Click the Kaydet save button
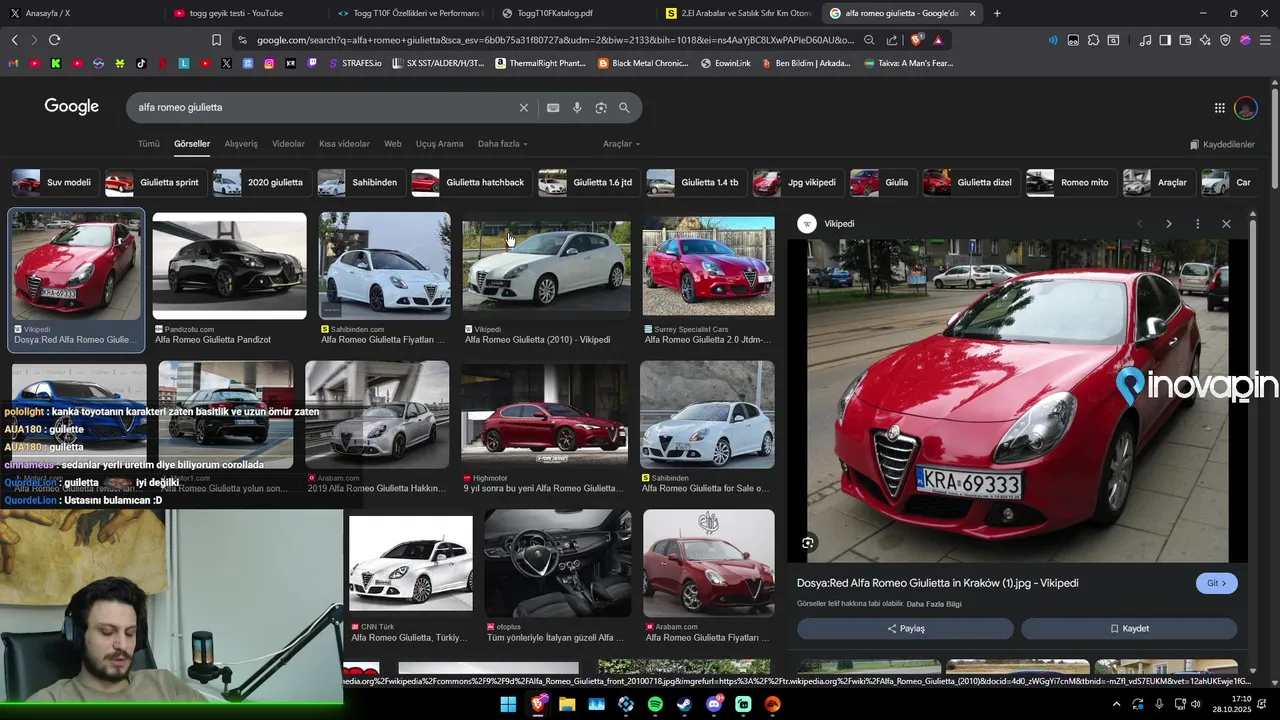Viewport: 1280px width, 720px height. click(x=1129, y=629)
